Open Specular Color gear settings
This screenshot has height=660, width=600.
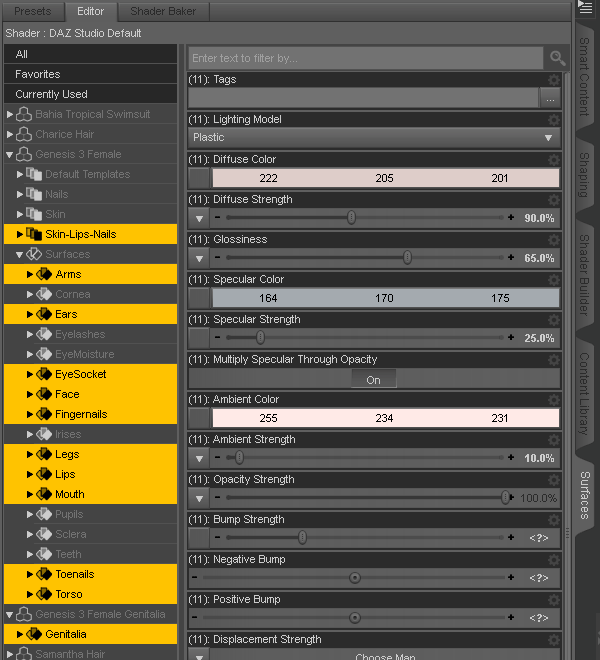pyautogui.click(x=554, y=279)
